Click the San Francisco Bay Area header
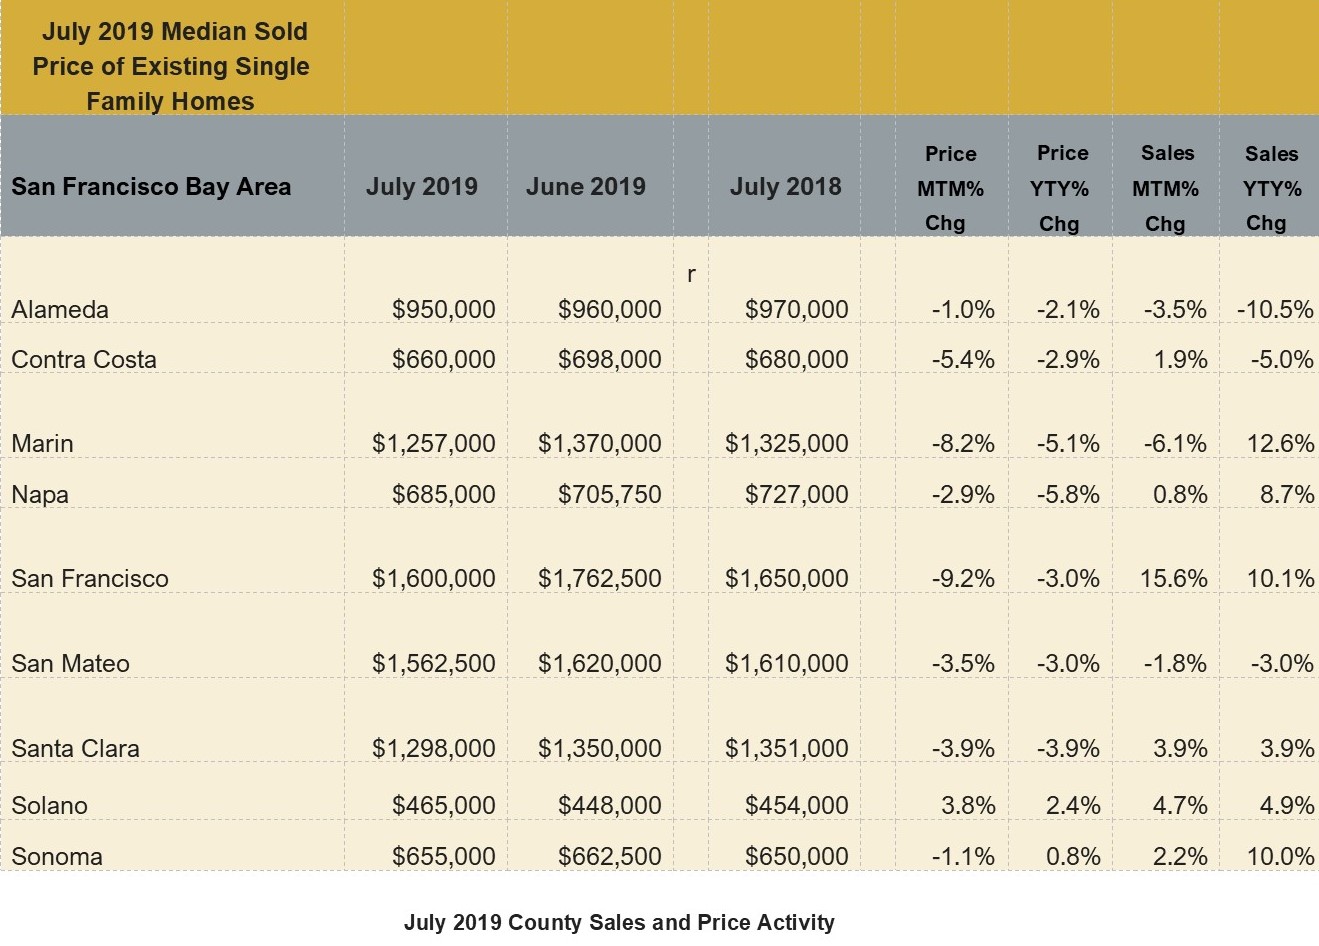This screenshot has width=1319, height=946. 151,187
